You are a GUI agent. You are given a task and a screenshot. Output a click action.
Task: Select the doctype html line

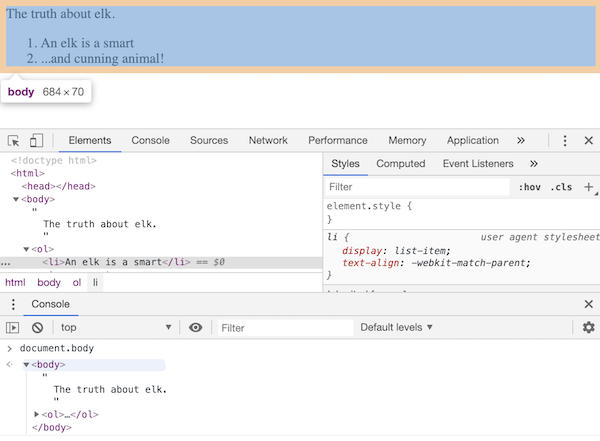coord(54,160)
